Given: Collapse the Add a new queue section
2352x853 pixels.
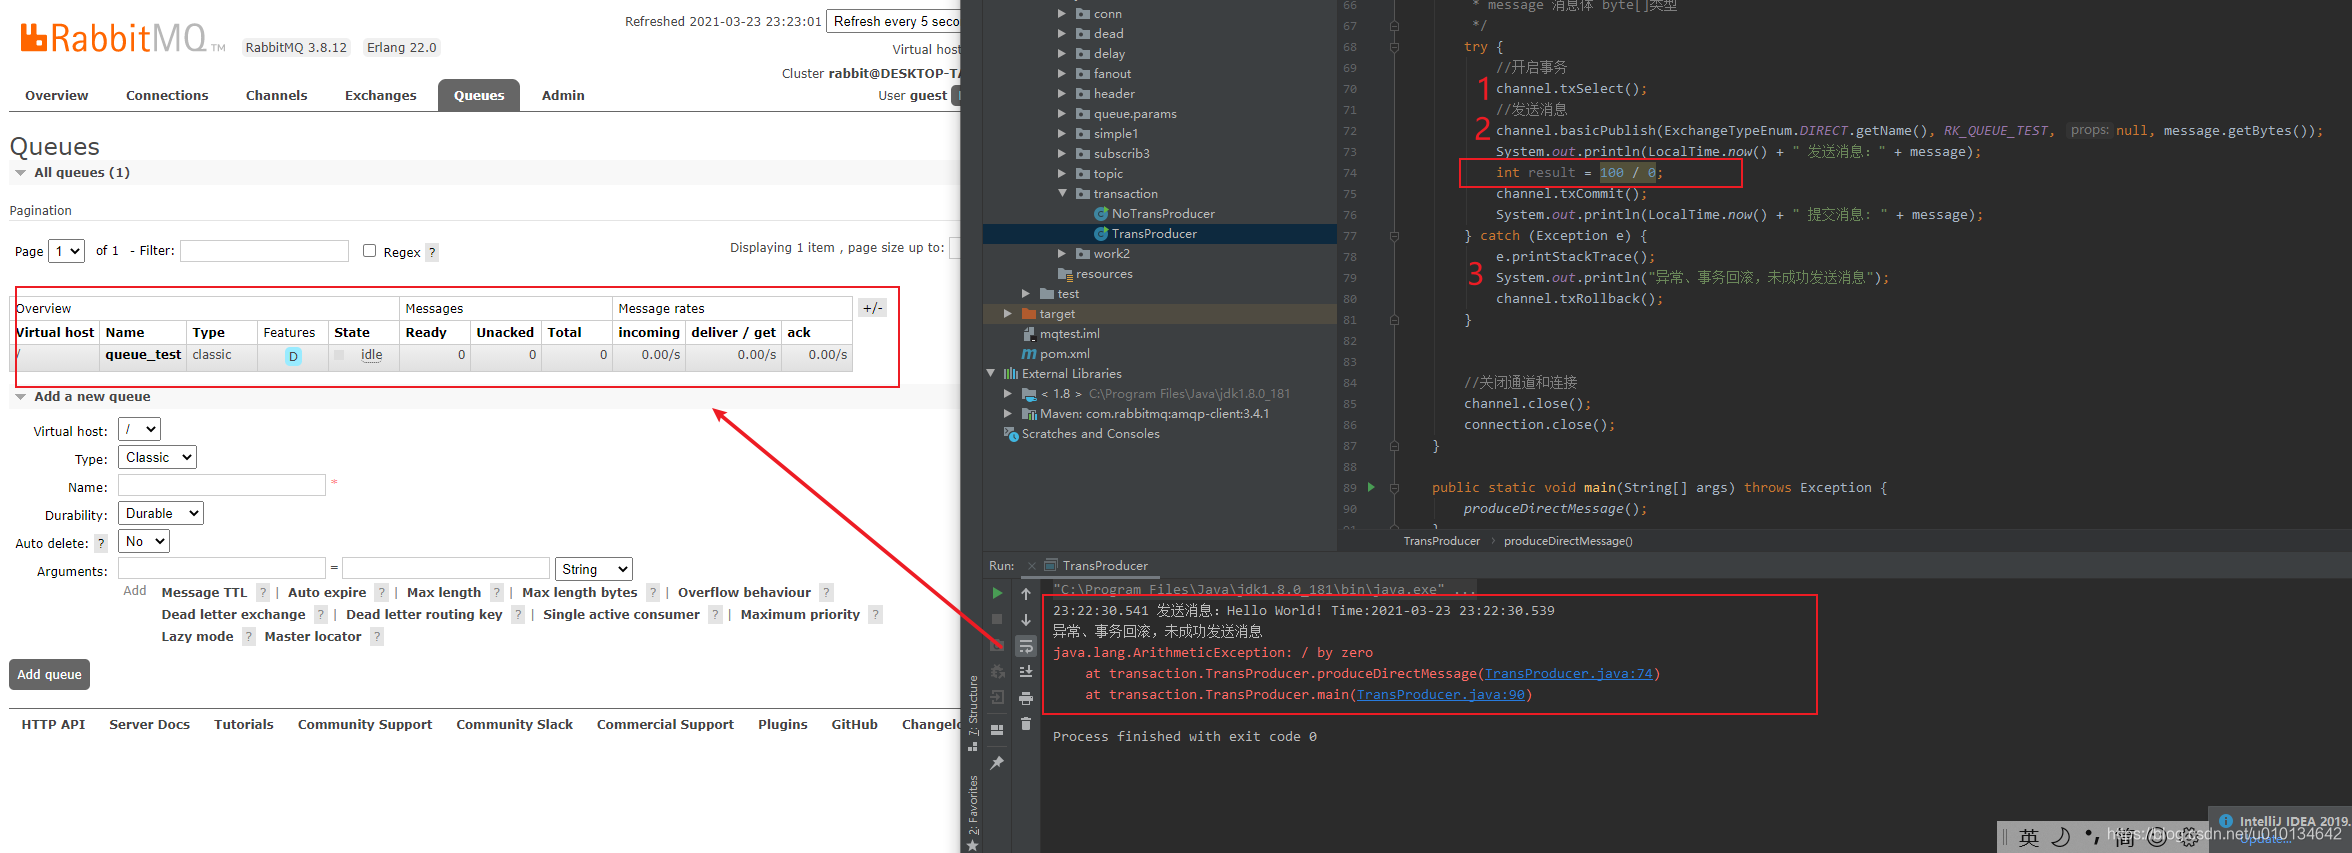Looking at the screenshot, I should click(20, 397).
